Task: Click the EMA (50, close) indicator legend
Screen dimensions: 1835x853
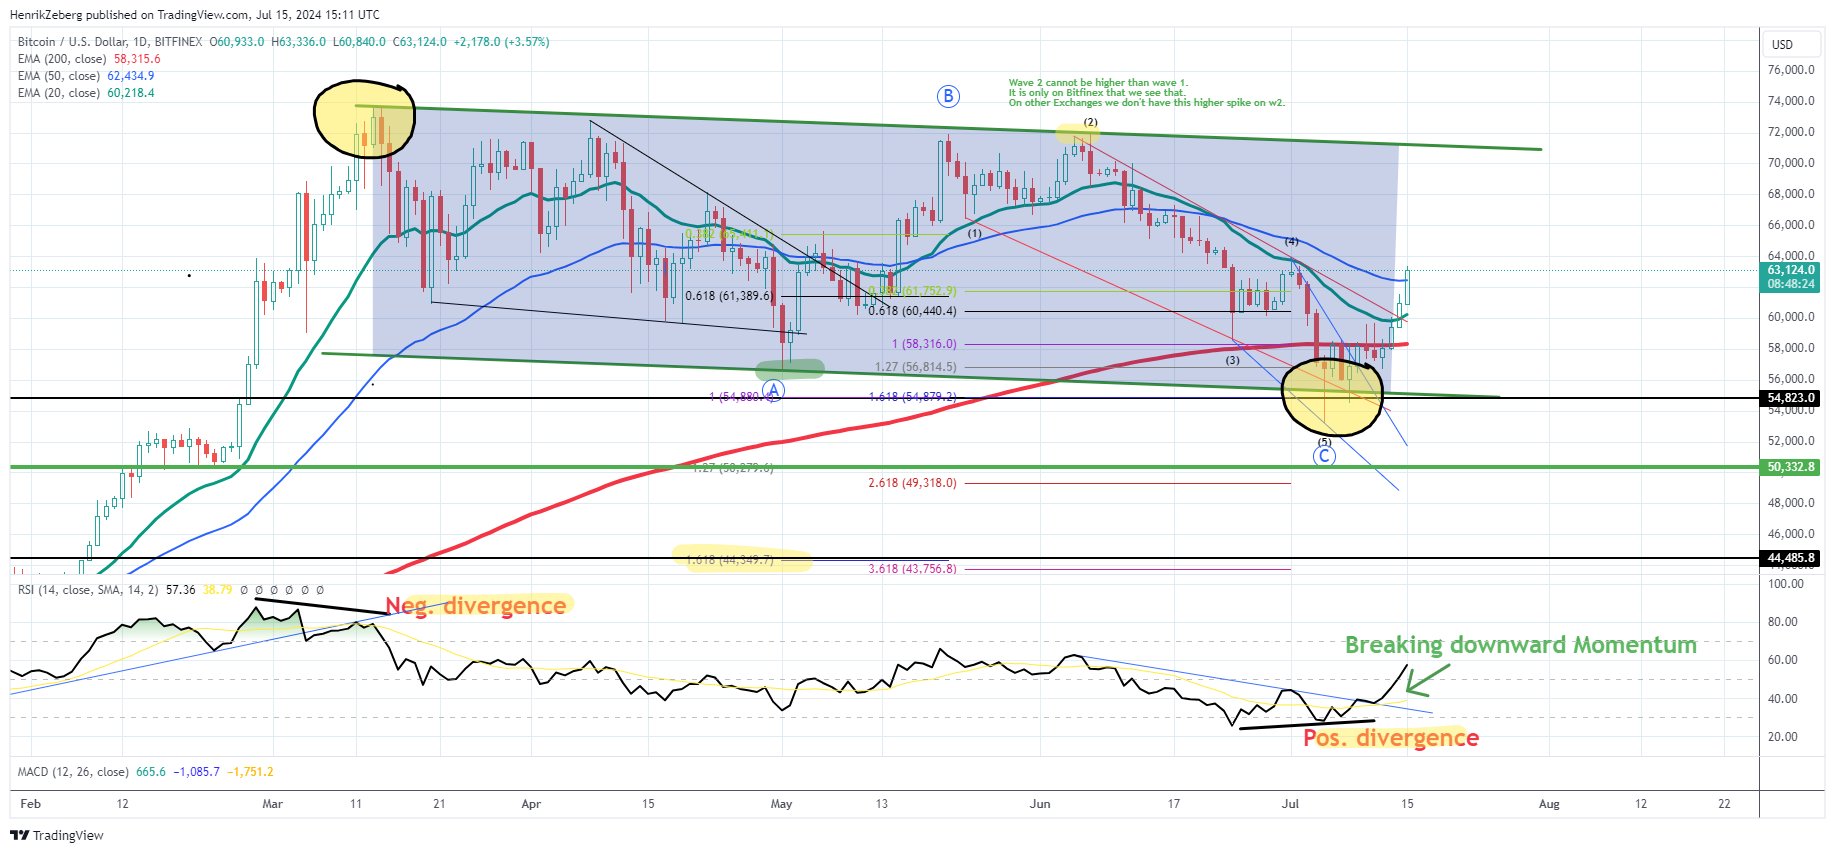Action: coord(86,76)
